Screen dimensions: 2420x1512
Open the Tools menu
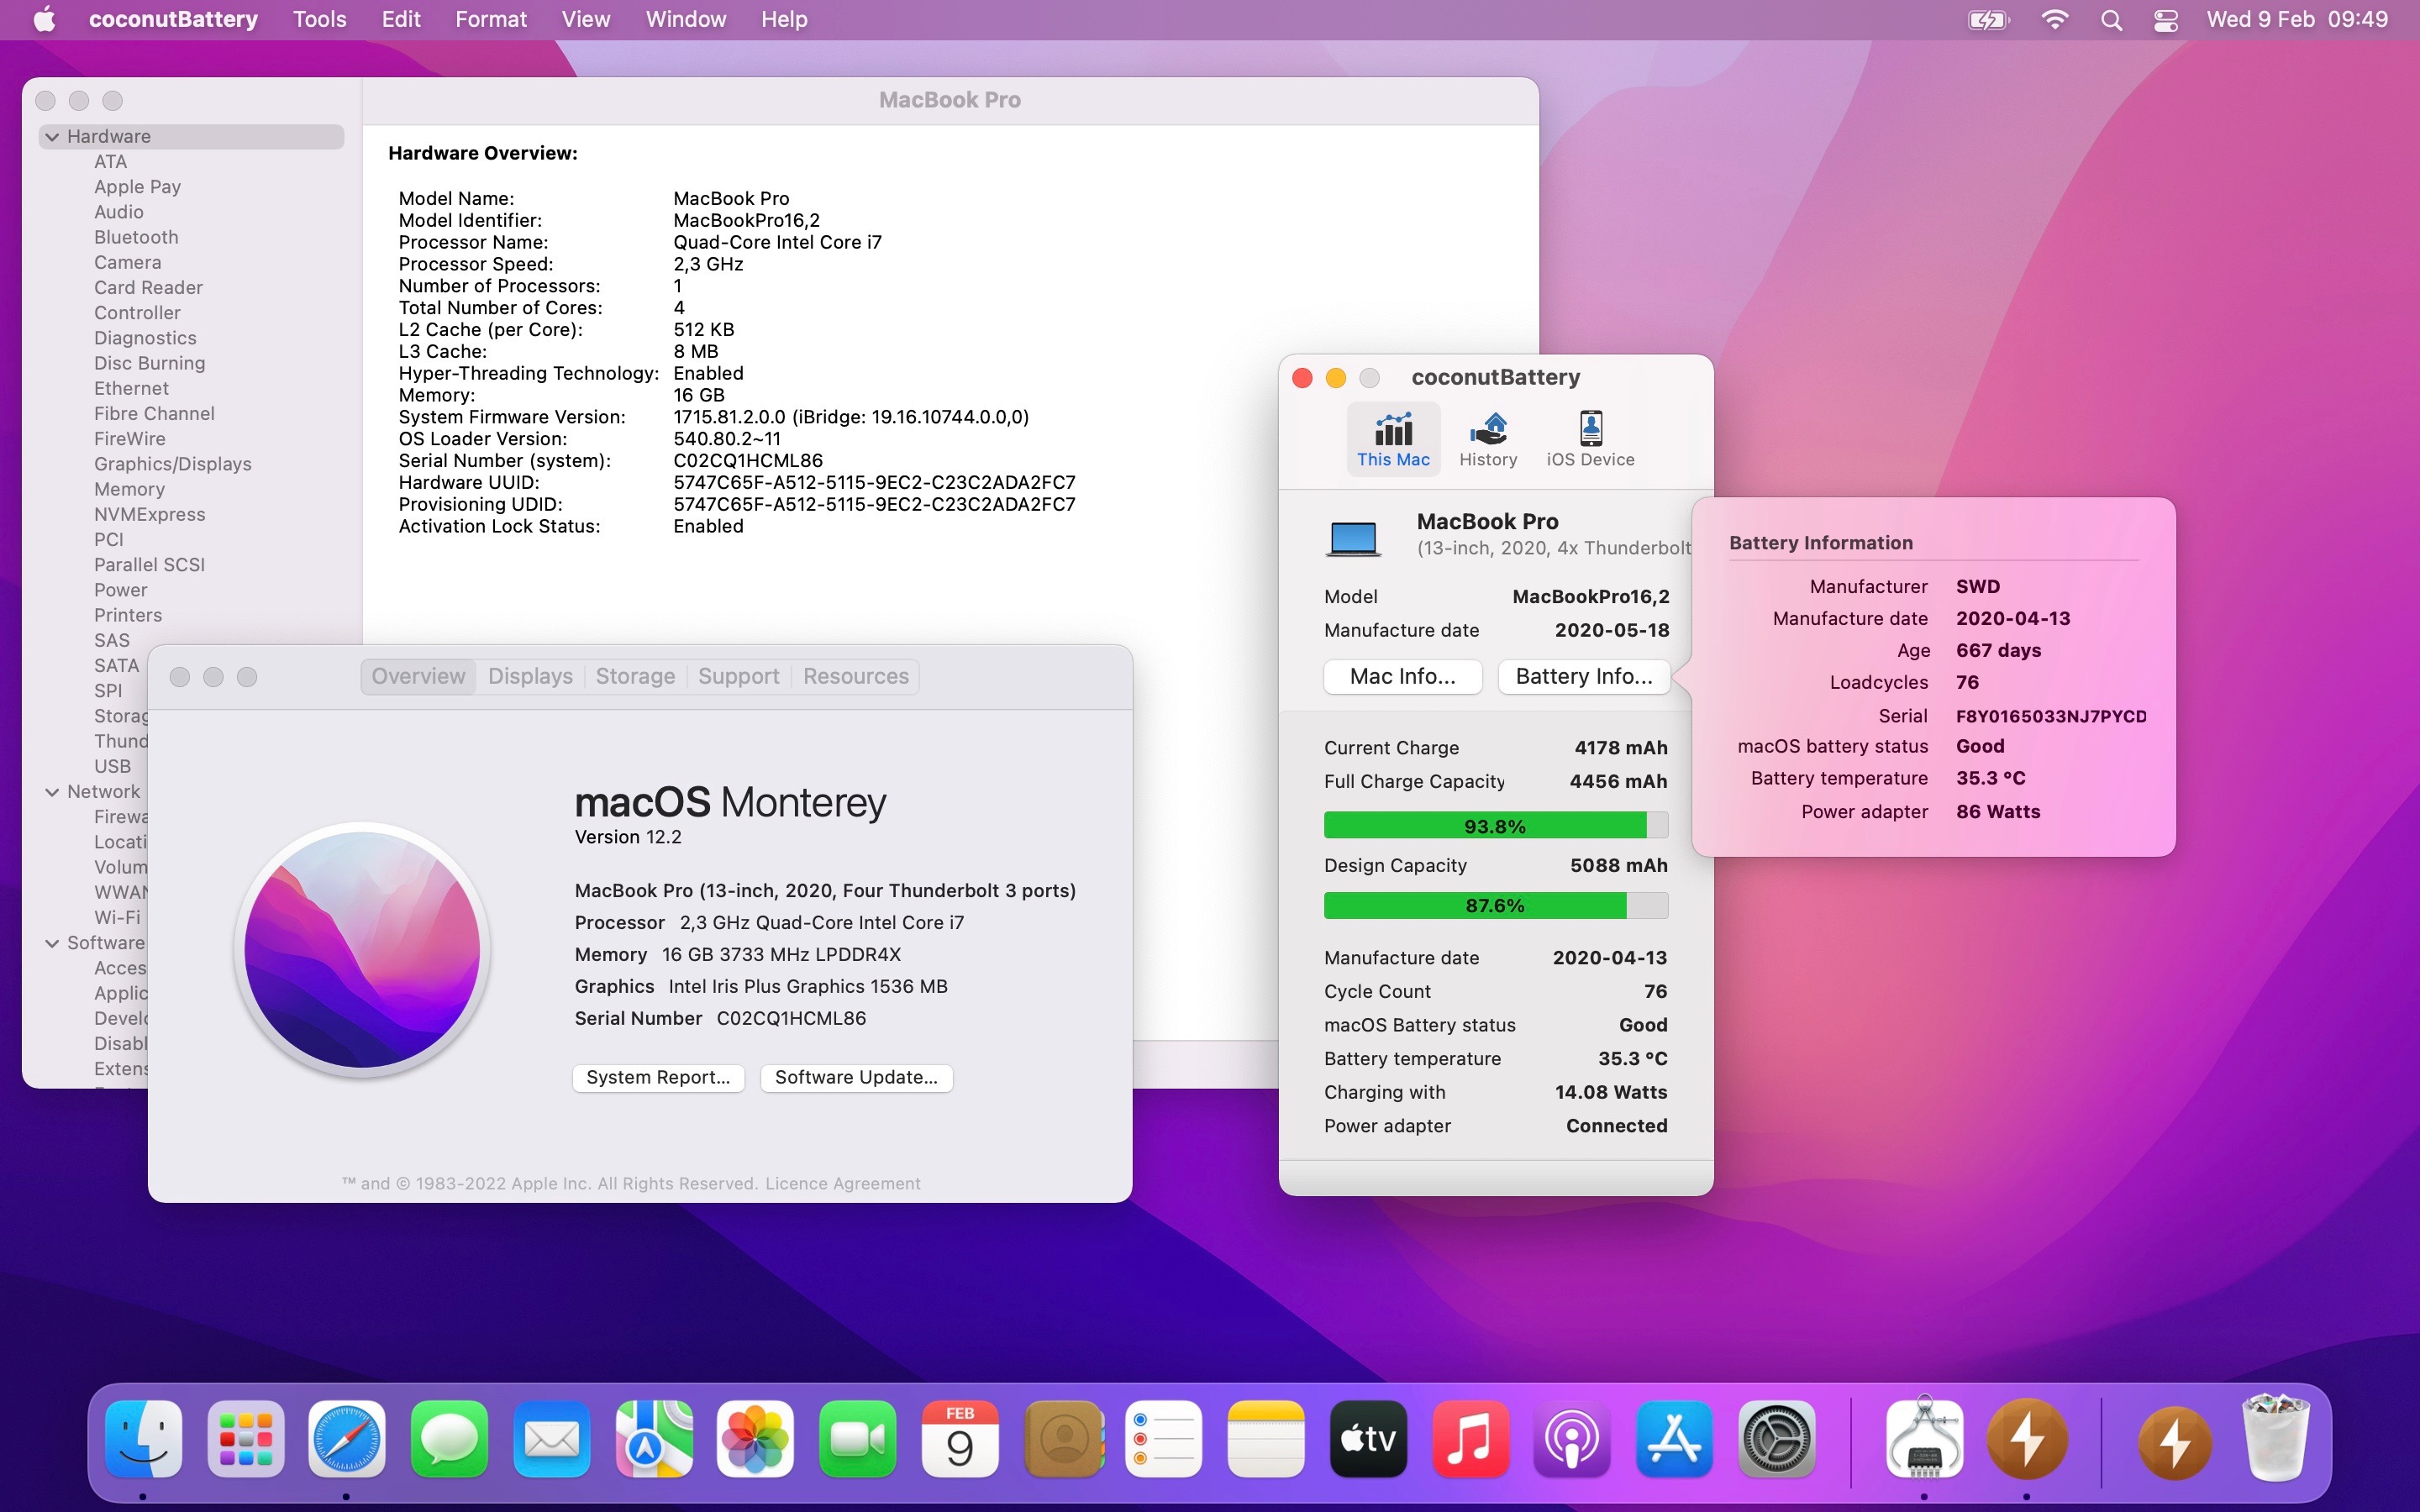tap(319, 20)
